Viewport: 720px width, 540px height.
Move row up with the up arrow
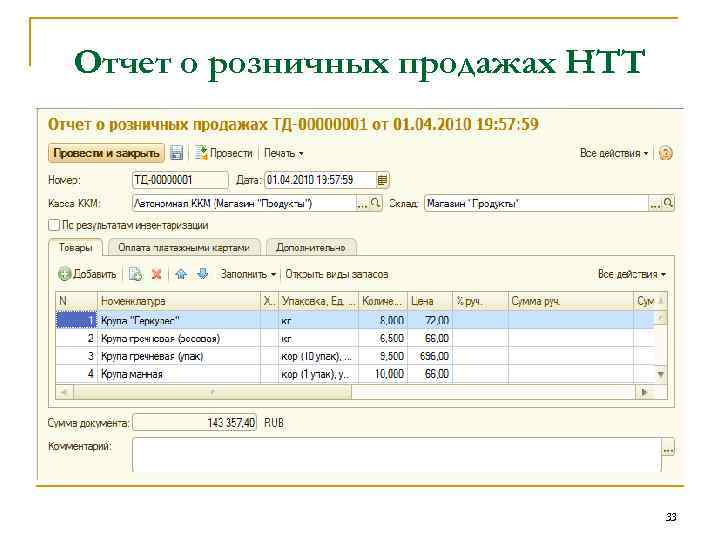[181, 274]
